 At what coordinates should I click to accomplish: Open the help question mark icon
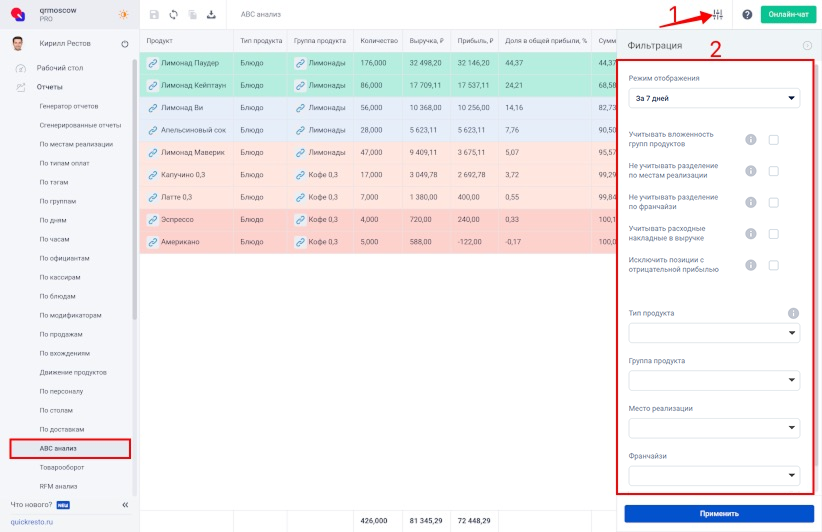[x=747, y=15]
